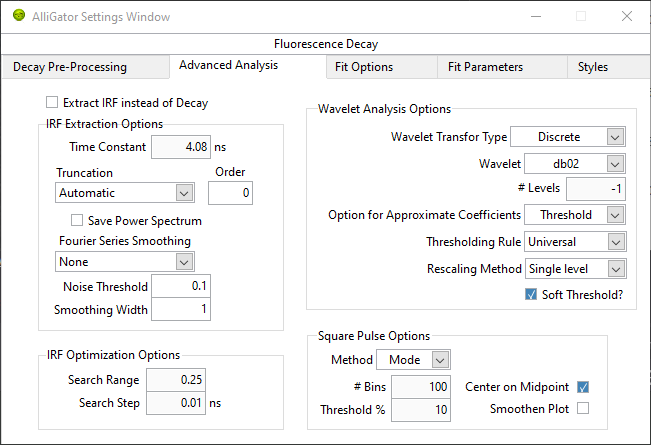This screenshot has width=651, height=445.
Task: Uncheck the Soft Threshold option
Action: [x=531, y=294]
